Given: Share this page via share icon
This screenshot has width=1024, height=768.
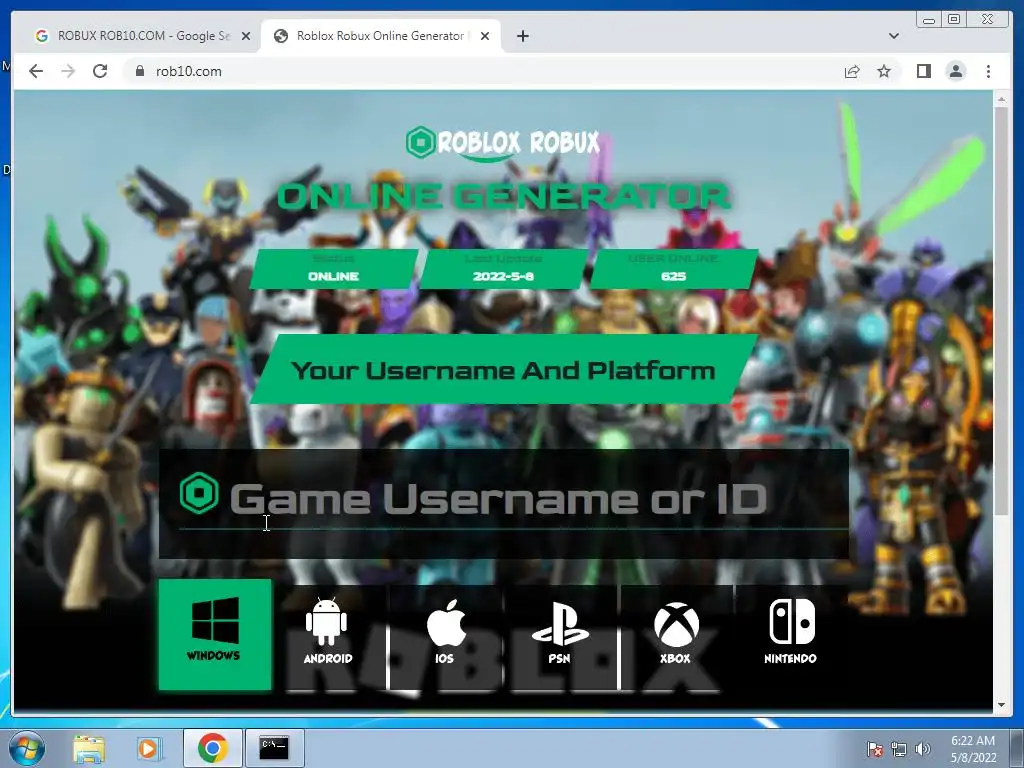Looking at the screenshot, I should point(852,71).
